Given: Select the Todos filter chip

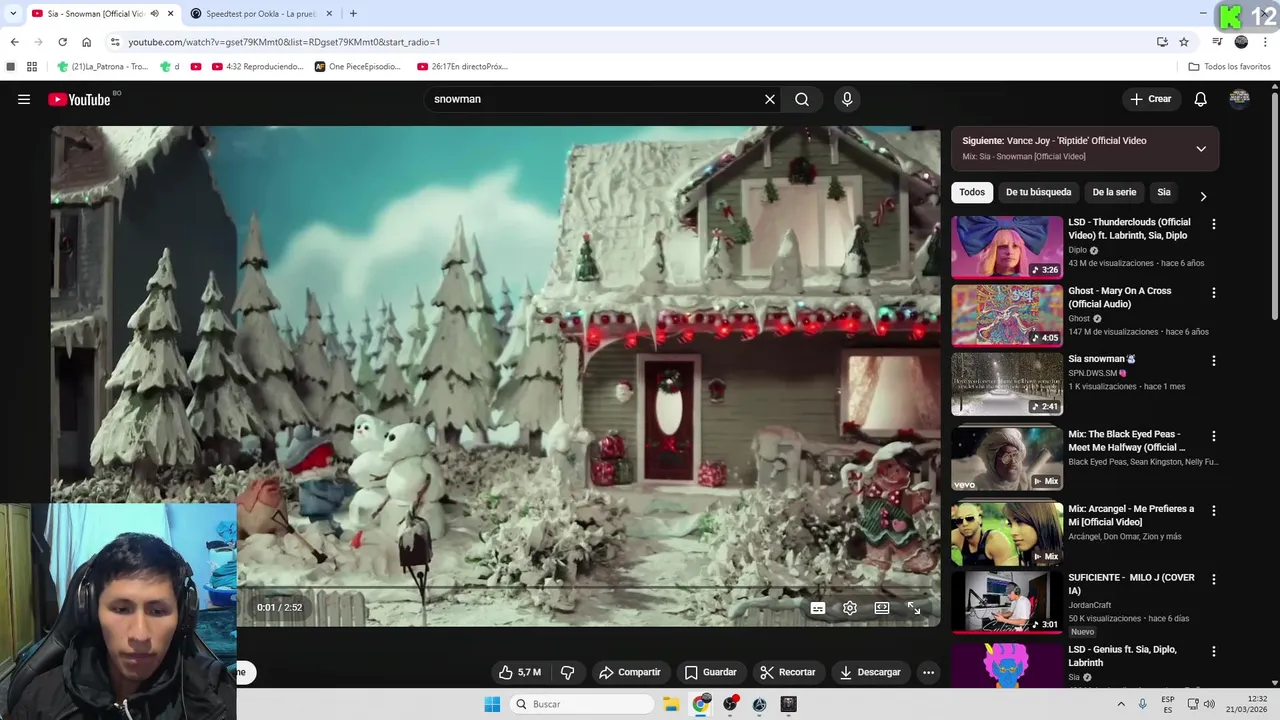Looking at the screenshot, I should (x=972, y=192).
